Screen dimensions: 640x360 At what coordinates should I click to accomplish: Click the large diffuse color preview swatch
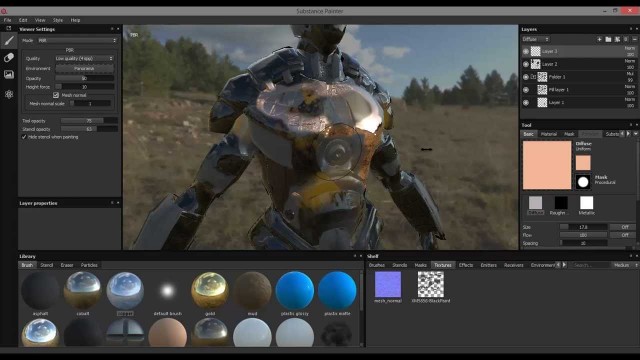[547, 165]
